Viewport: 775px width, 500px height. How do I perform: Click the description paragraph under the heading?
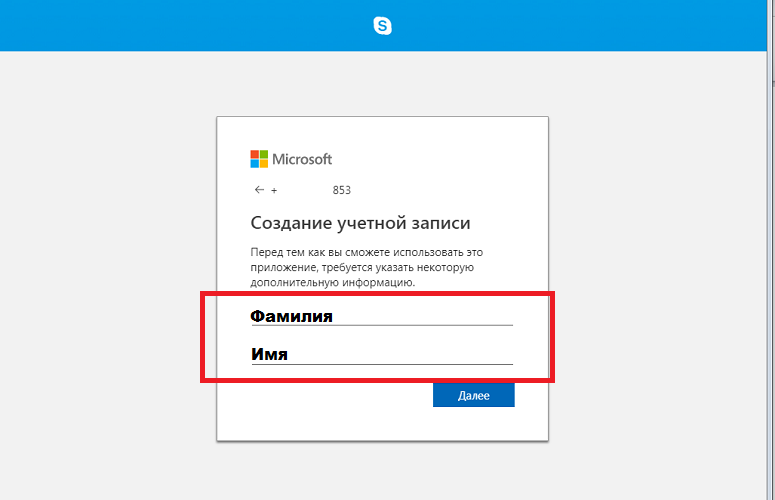pos(366,267)
